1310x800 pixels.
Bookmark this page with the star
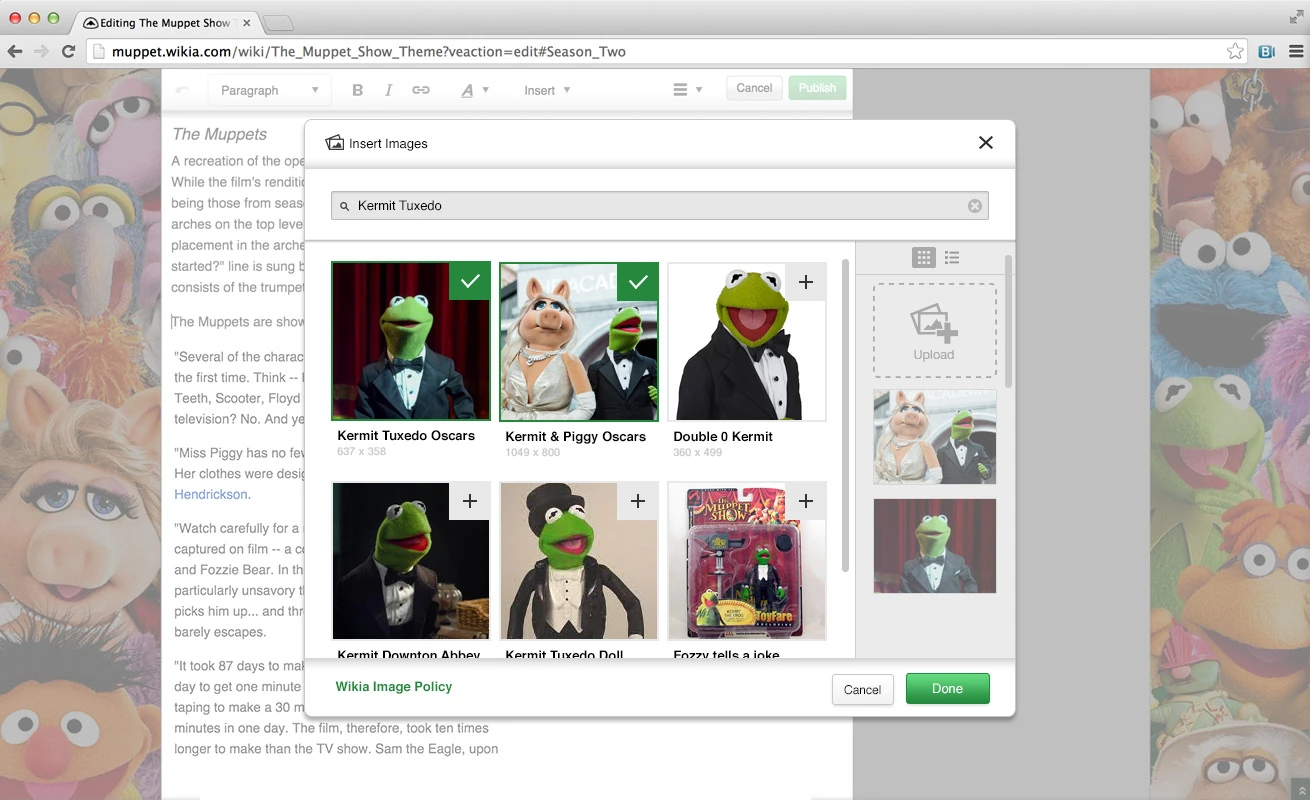(1236, 51)
